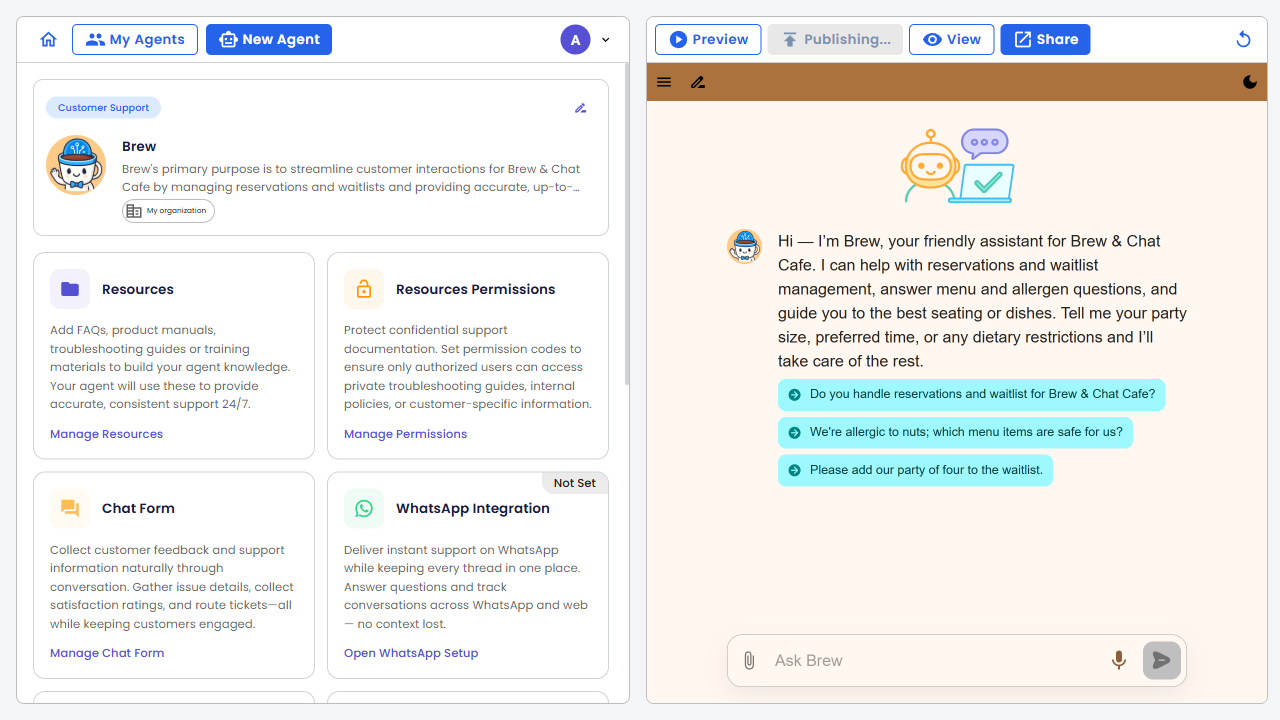
Task: Share the agent
Action: point(1045,40)
